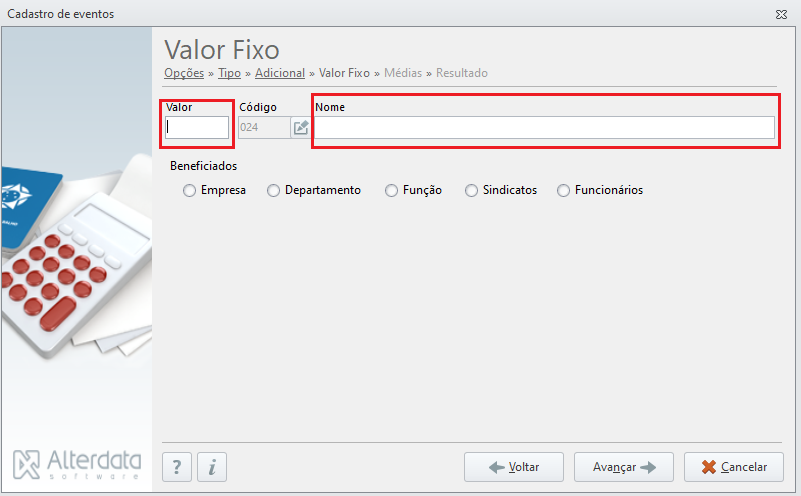Open the italic i information button
The height and width of the screenshot is (496, 801).
[212, 467]
